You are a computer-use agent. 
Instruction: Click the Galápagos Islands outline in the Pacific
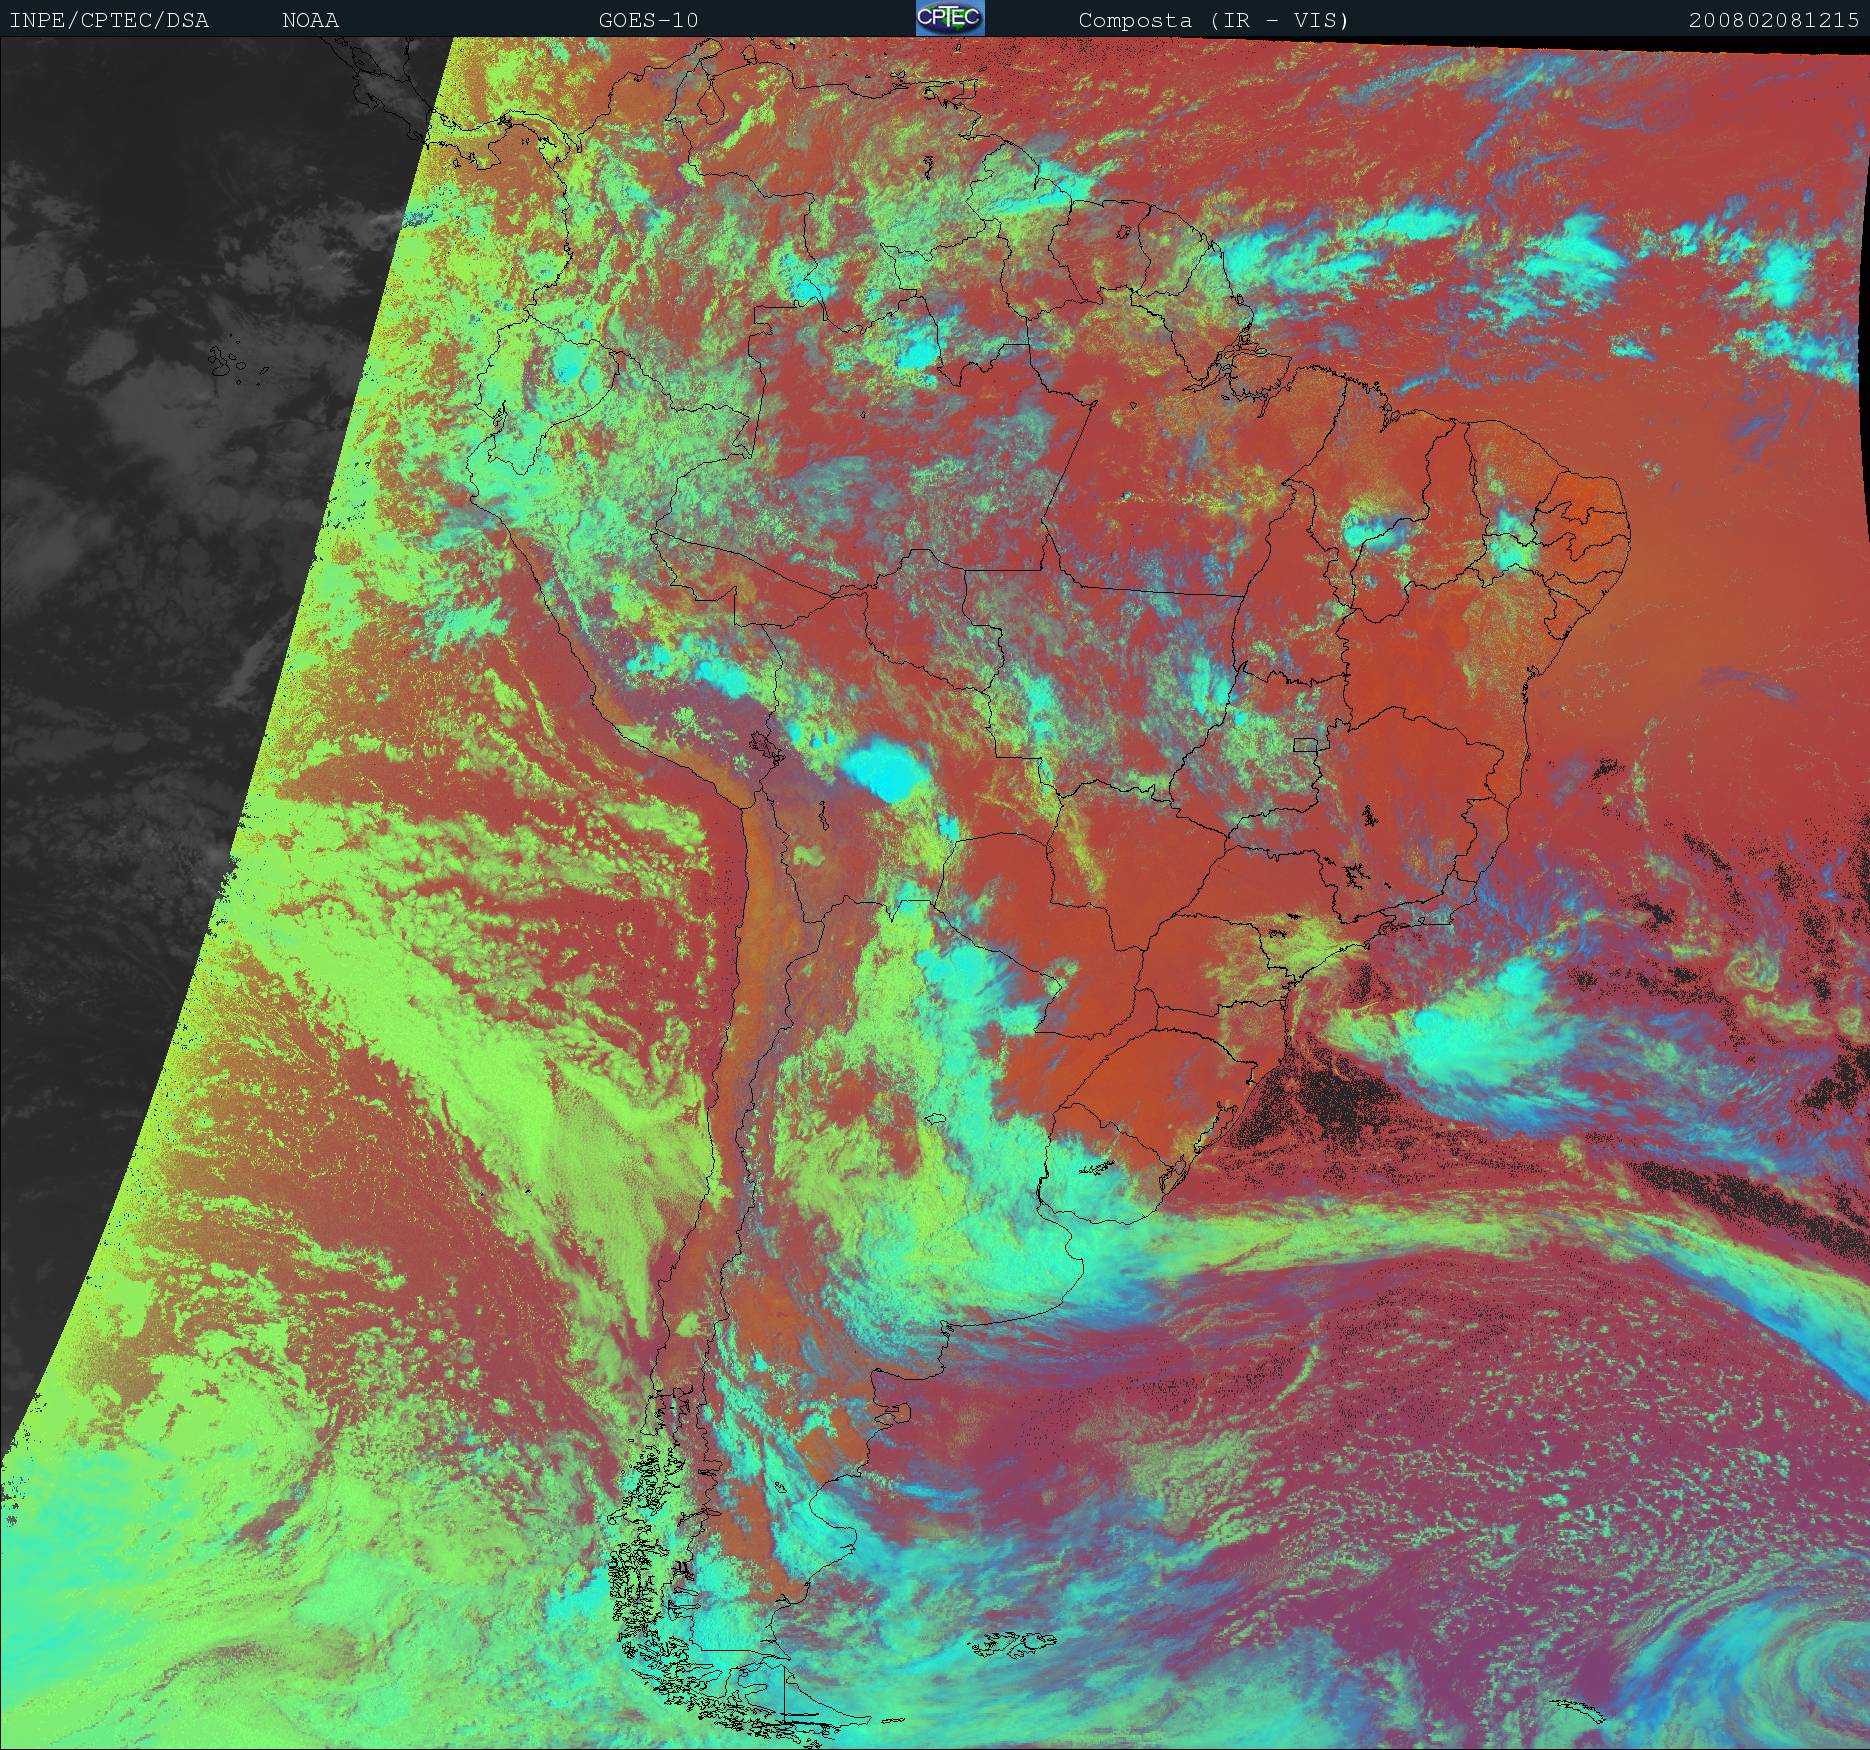[230, 362]
